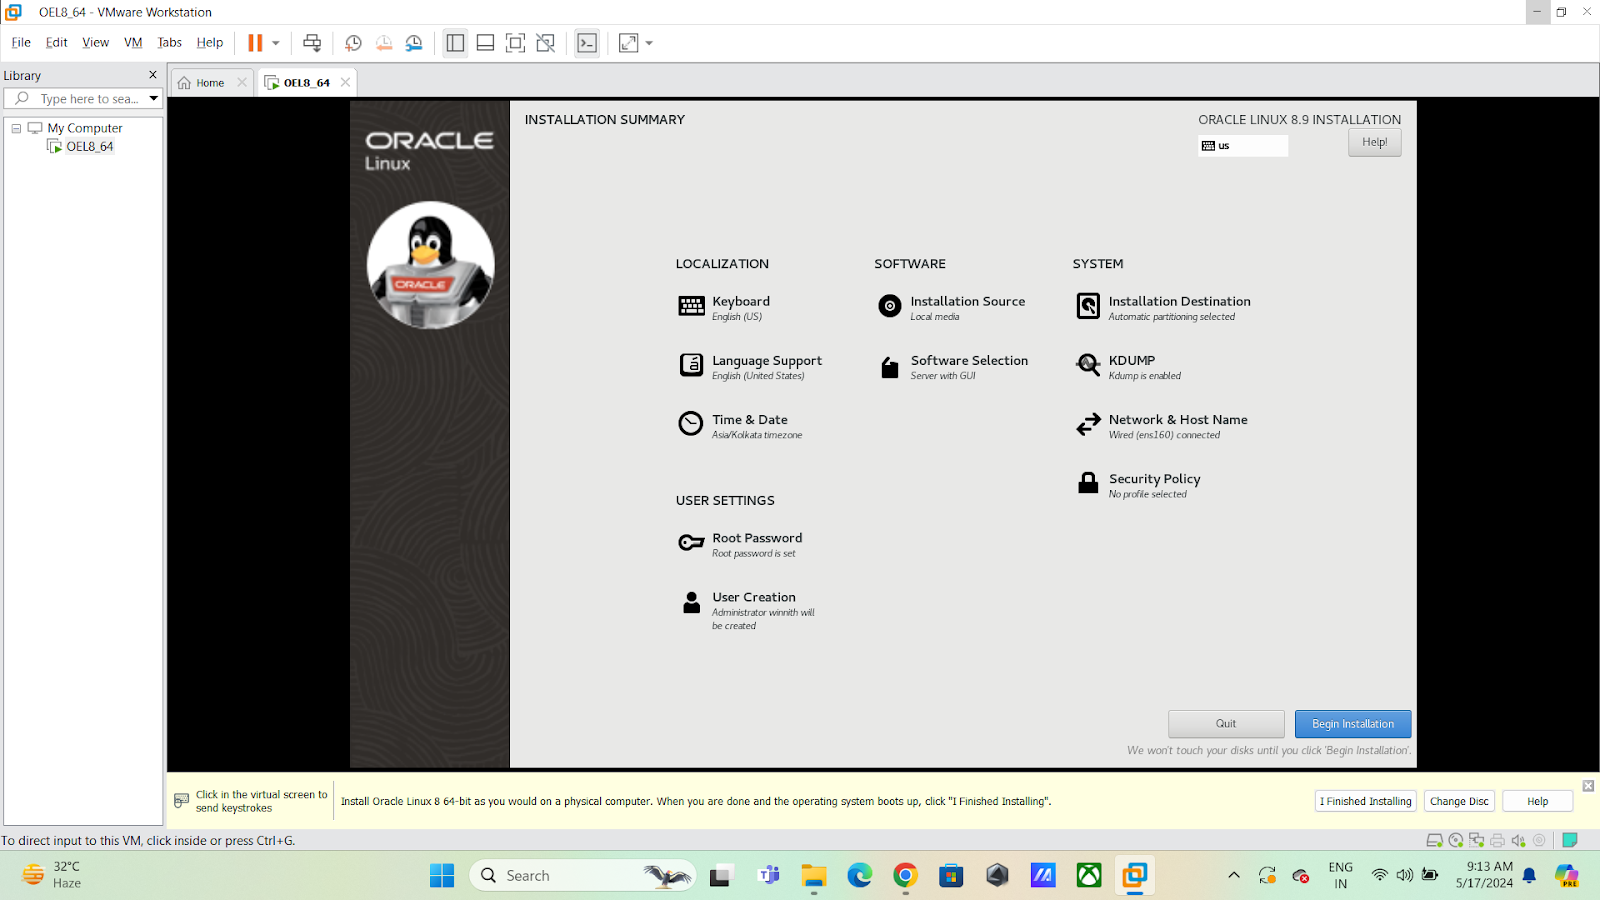Screen dimensions: 1600x900
Task: Open Language Support settings
Action: tap(750, 367)
